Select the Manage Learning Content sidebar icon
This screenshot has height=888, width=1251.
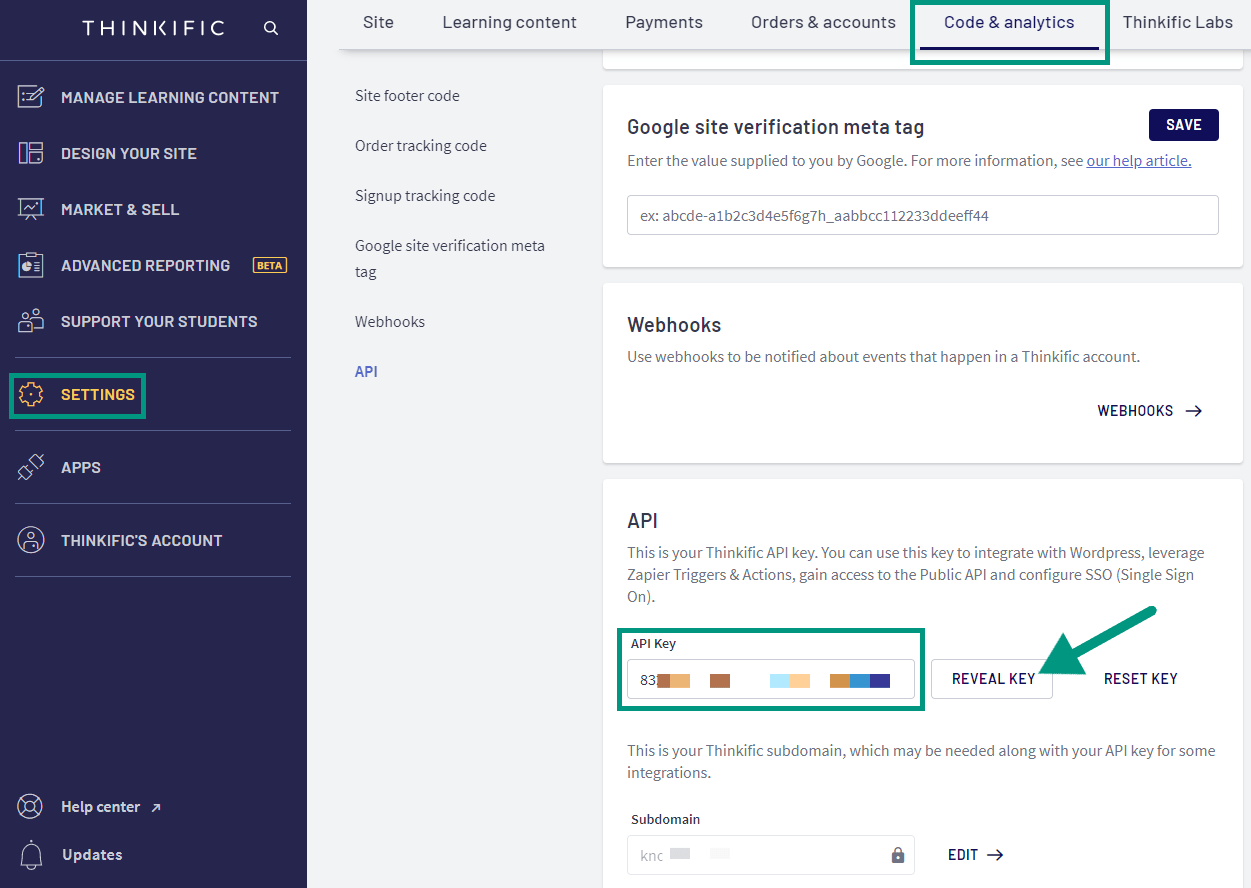click(x=31, y=96)
